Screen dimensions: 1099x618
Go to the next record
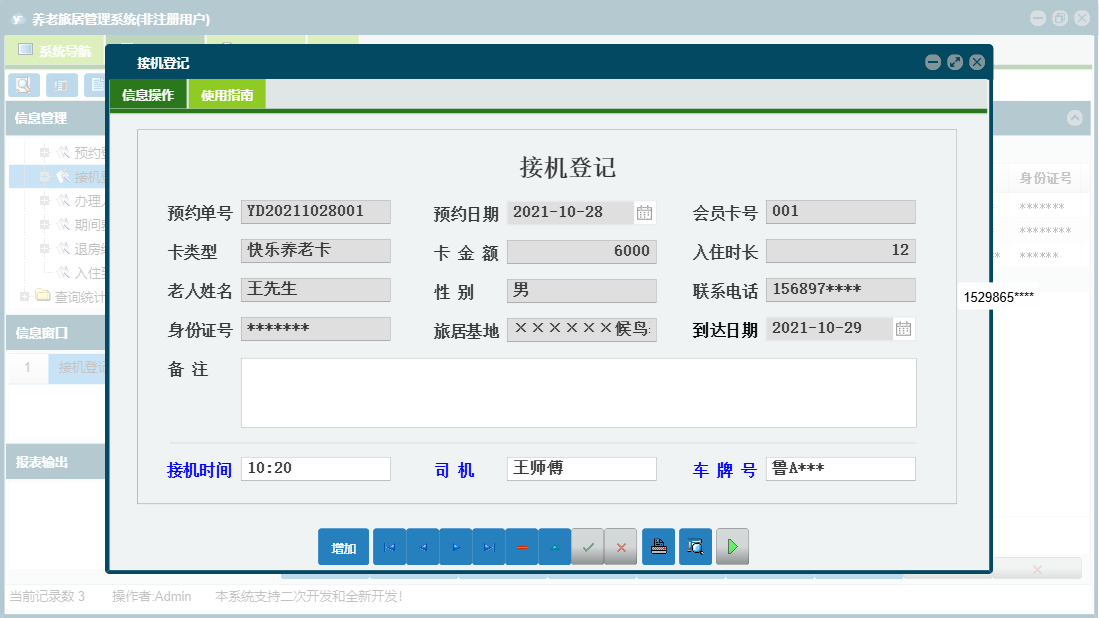455,547
